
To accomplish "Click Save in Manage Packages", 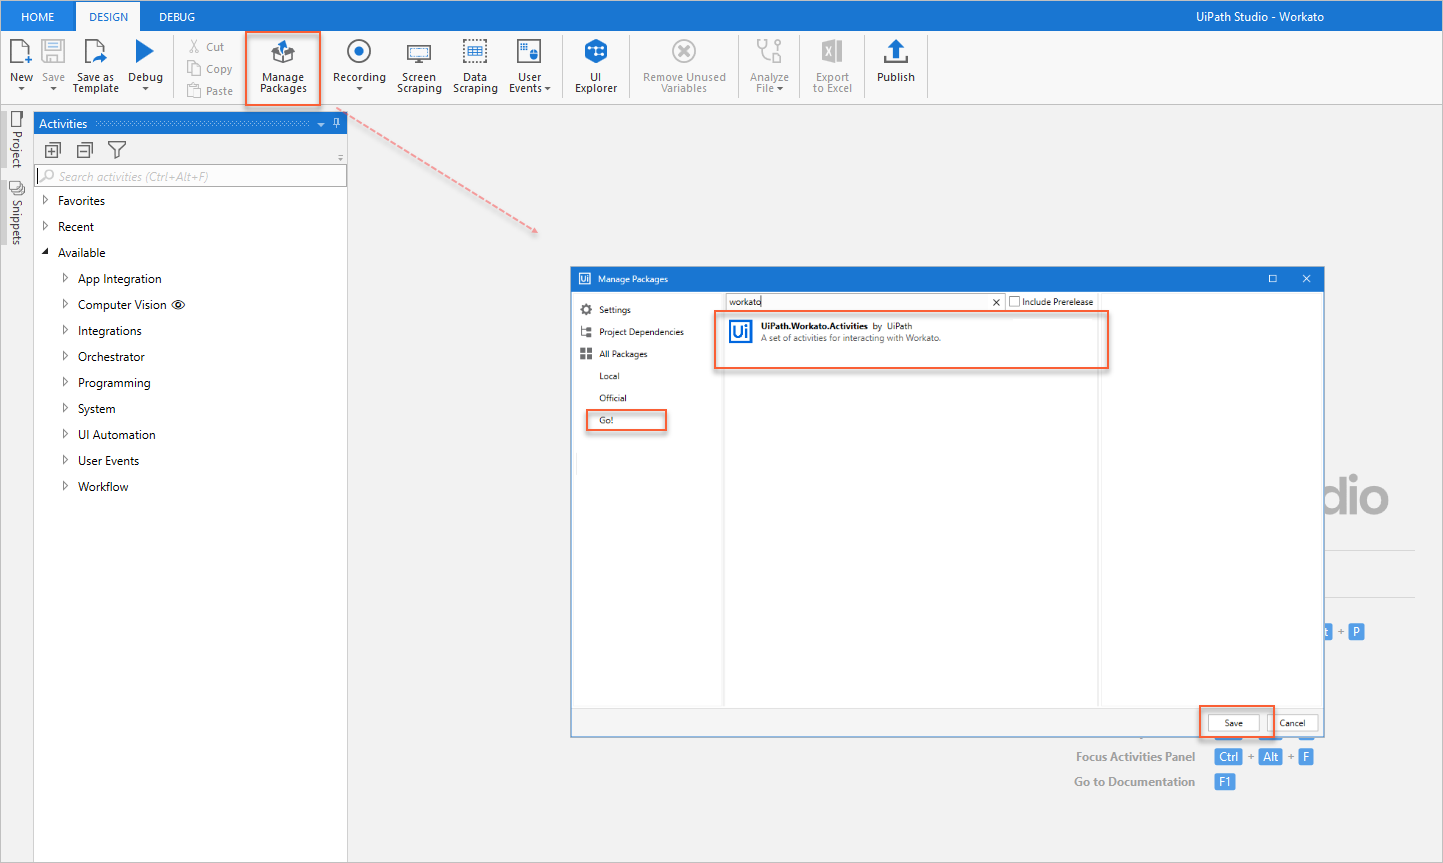I will [1234, 723].
